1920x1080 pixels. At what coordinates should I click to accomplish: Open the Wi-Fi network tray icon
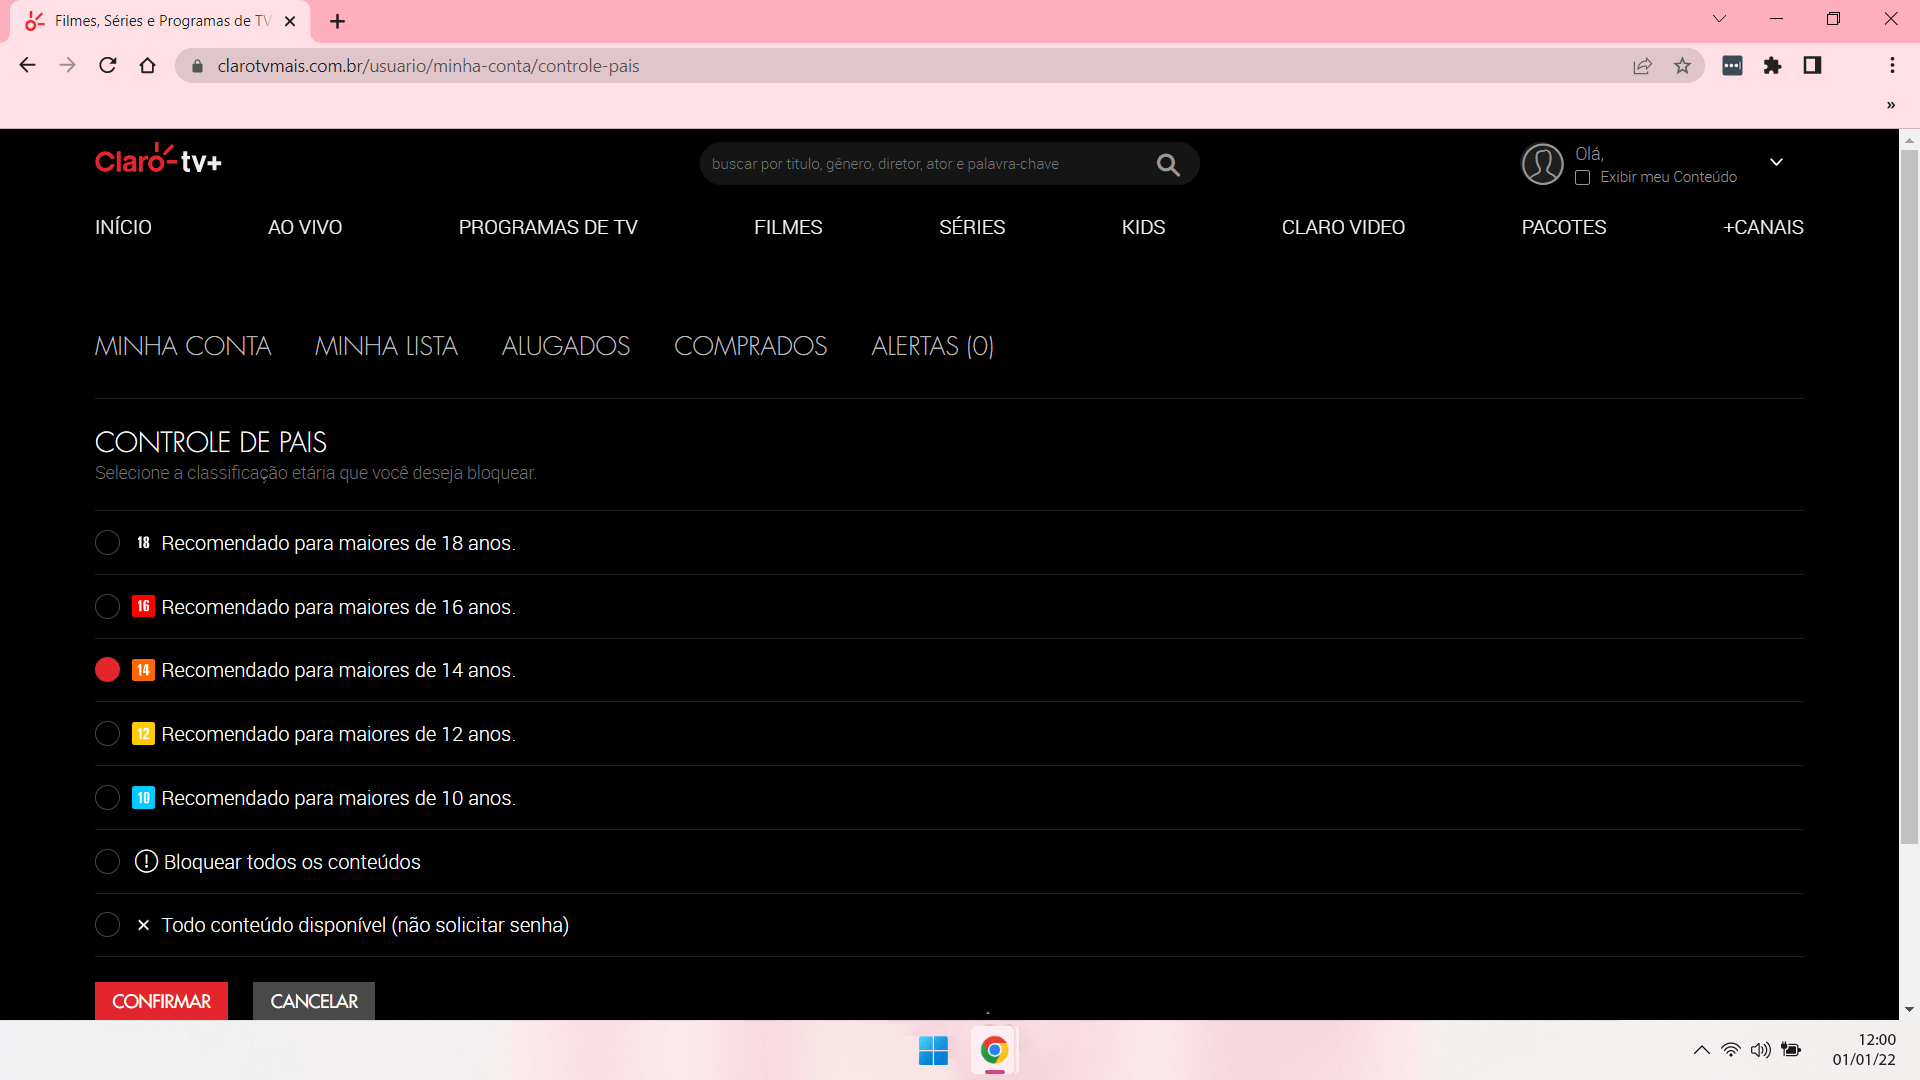coord(1730,1050)
